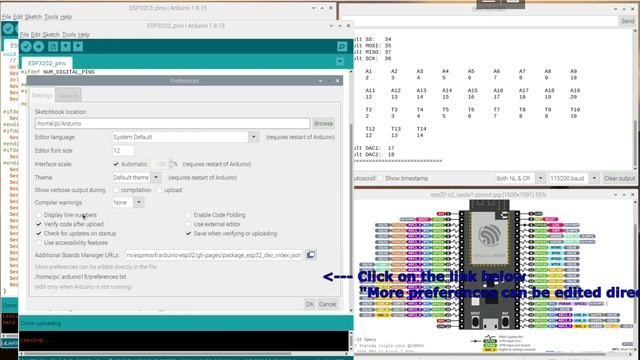Open Sketch menu in ESP32S2_pins window
Viewport: 640px width, 360px height.
(x=51, y=35)
